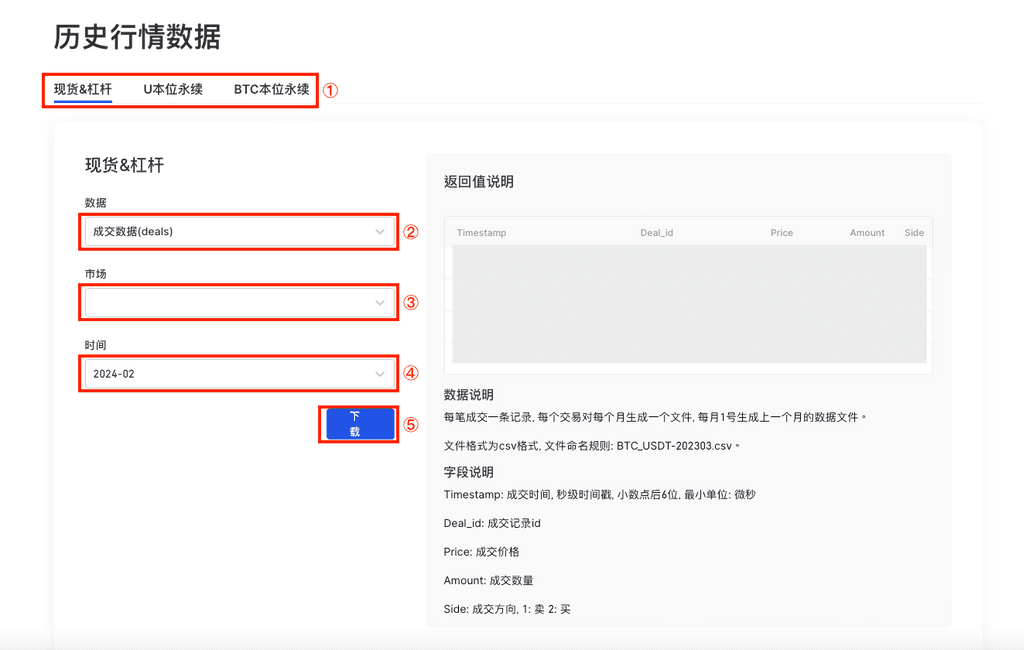The image size is (1024, 650).
Task: Click the red circled number ② marker
Action: (x=410, y=232)
